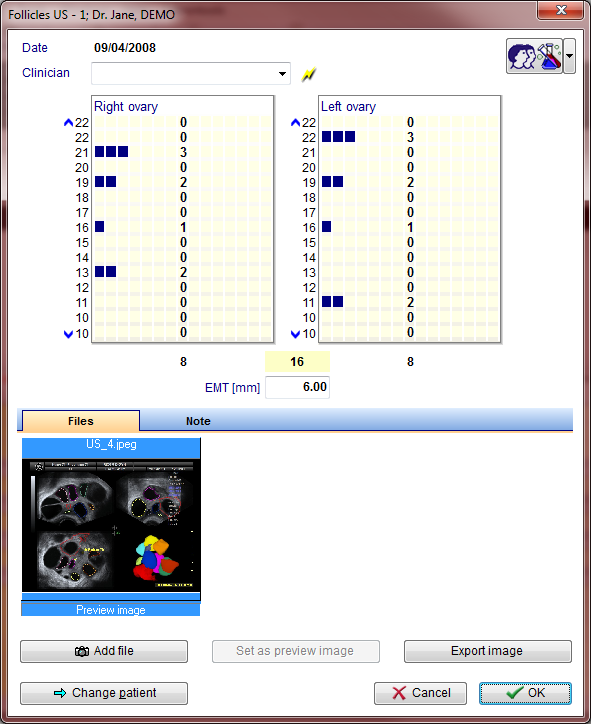This screenshot has height=724, width=591.
Task: Toggle third follicle square at Left ovary size 22
Action: pyautogui.click(x=350, y=137)
